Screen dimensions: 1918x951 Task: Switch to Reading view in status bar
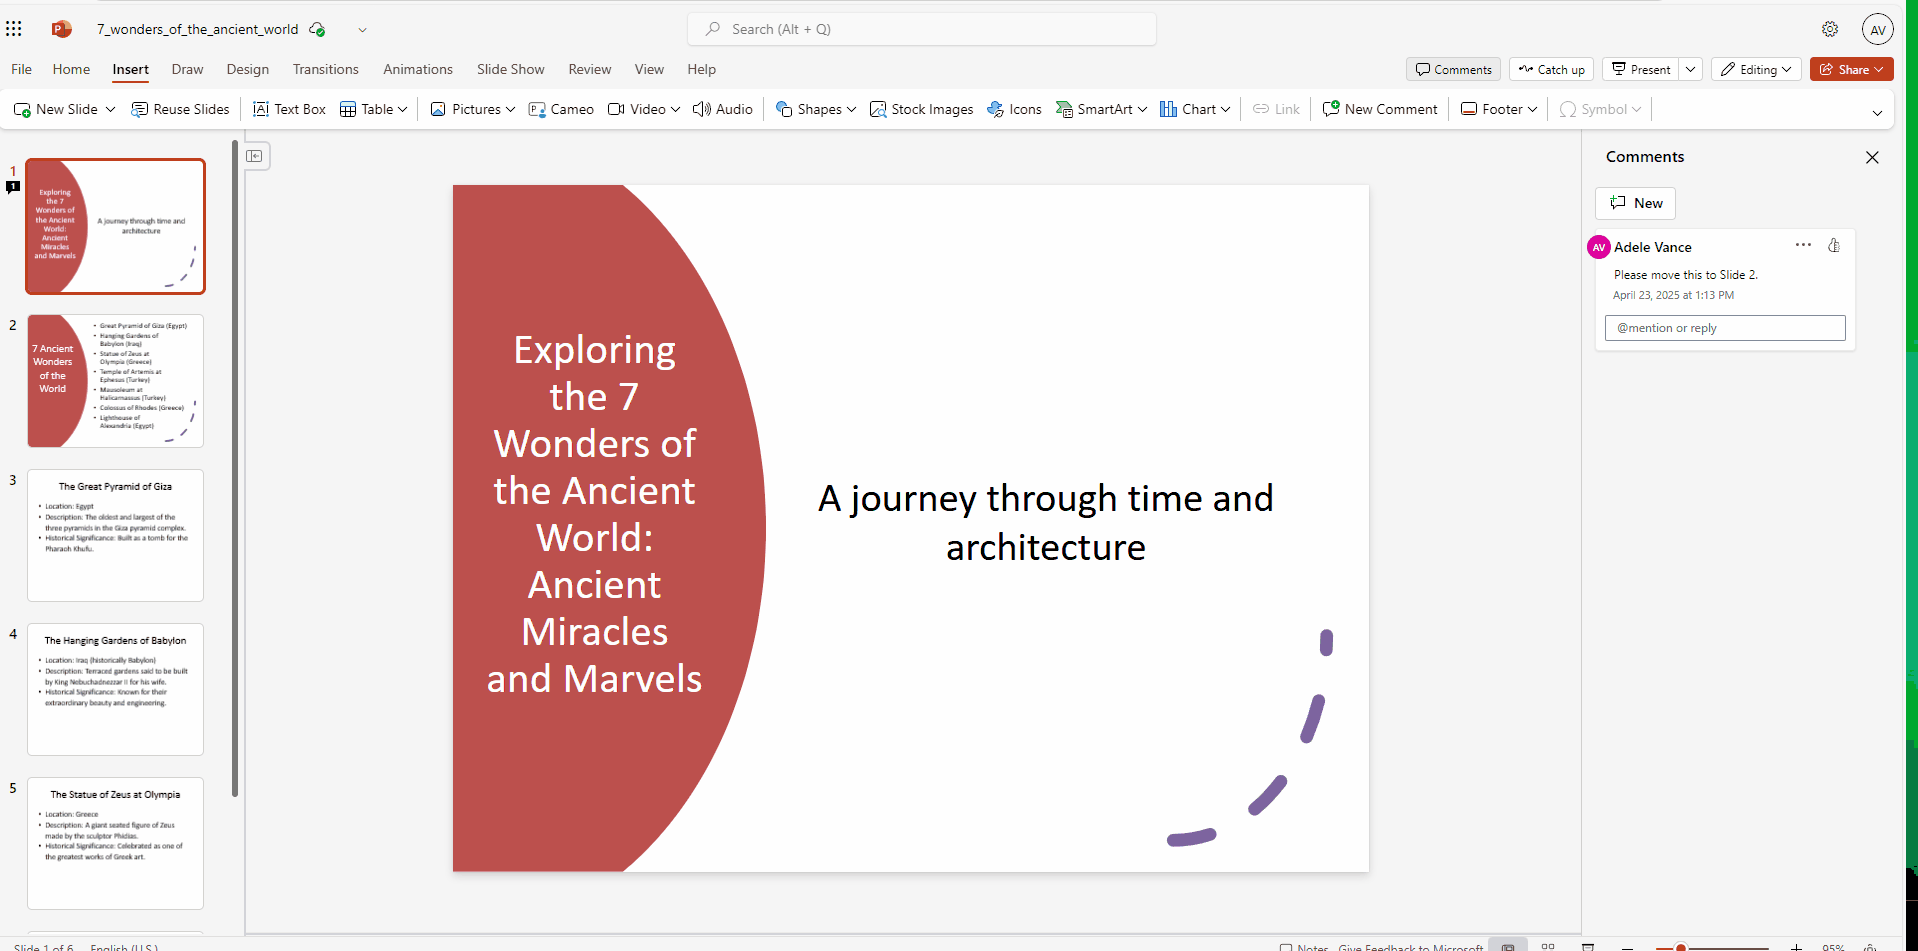tap(1589, 945)
